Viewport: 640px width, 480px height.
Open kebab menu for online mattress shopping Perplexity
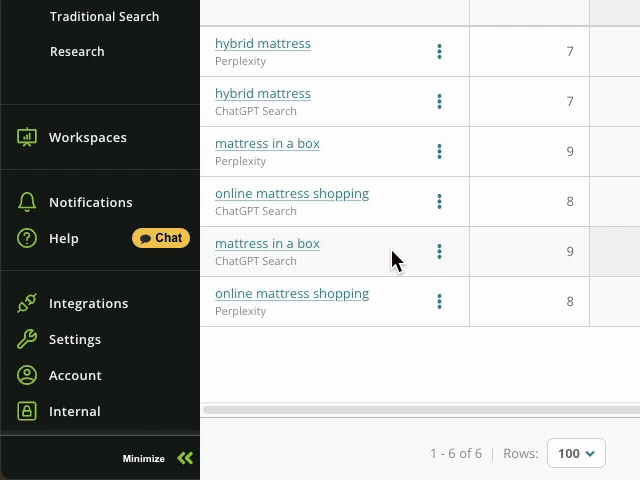[439, 302]
